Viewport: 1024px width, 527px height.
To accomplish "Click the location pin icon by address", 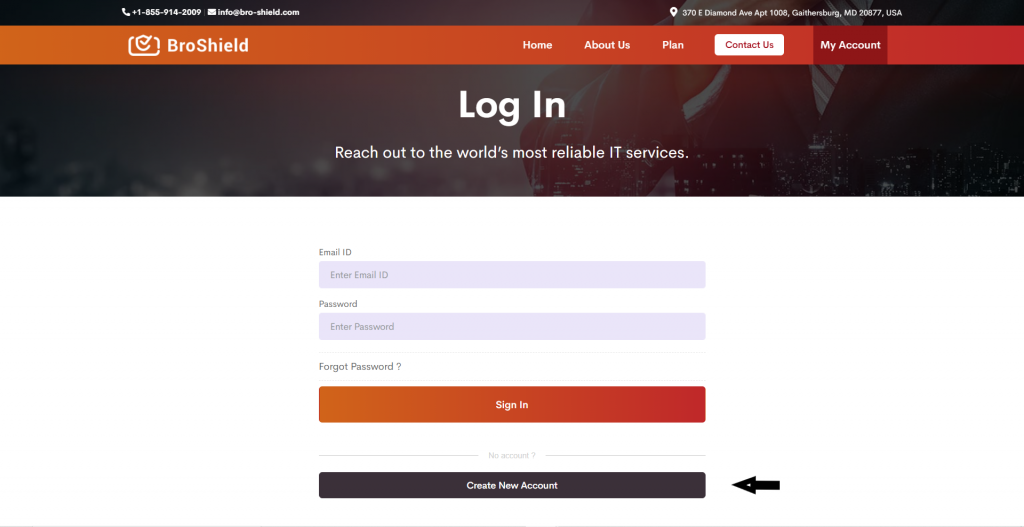I will click(x=673, y=12).
